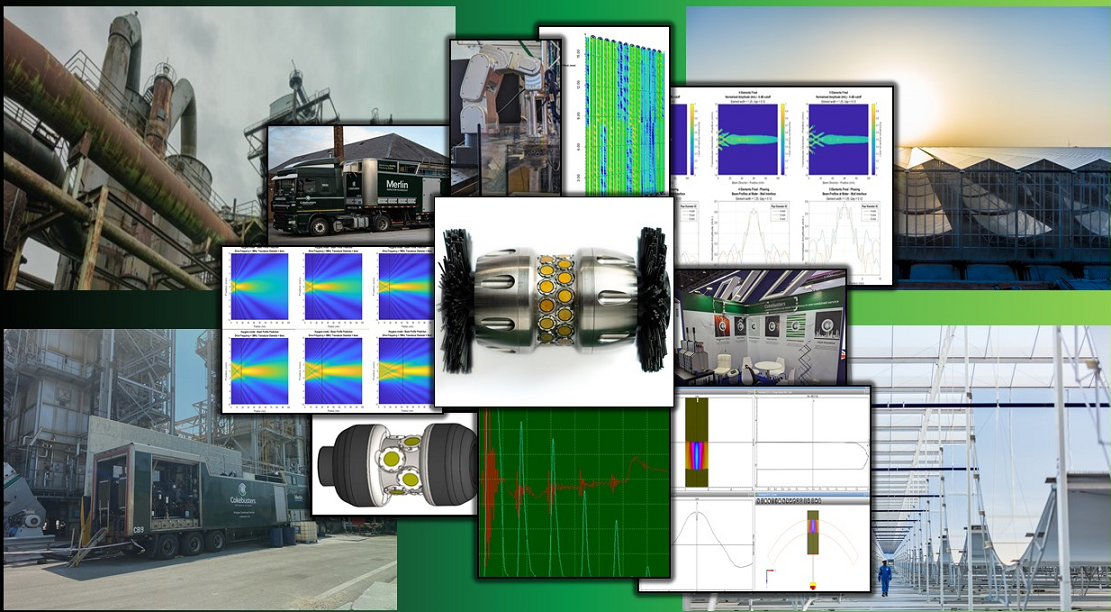Click the person in blue in the solar field

[x=883, y=577]
